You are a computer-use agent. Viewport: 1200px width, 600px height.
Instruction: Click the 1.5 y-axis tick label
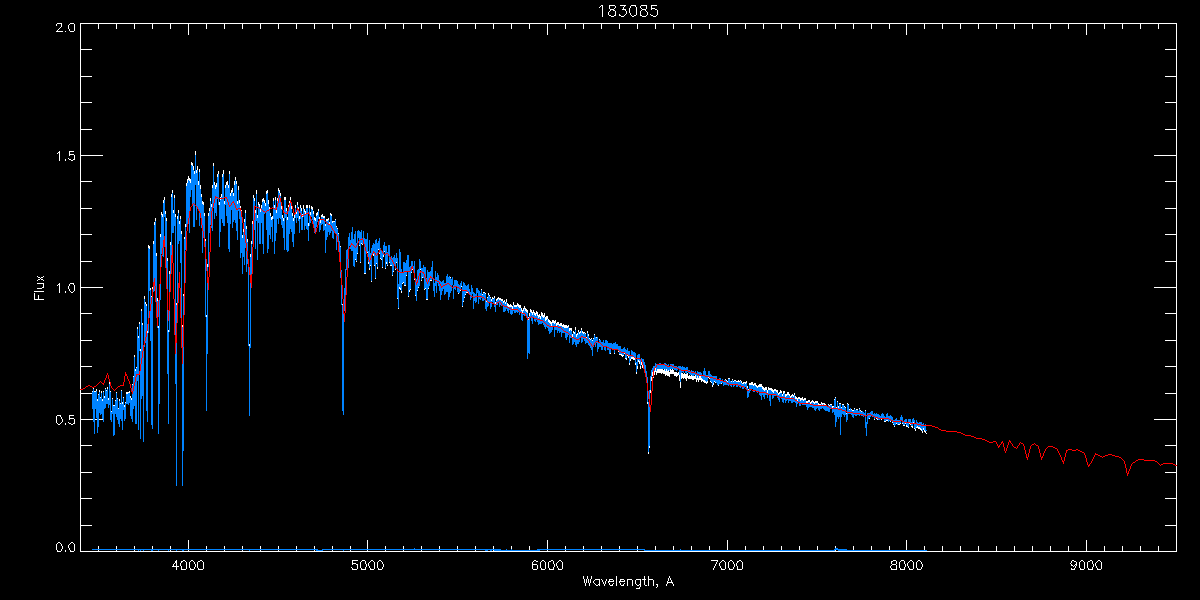tap(65, 157)
